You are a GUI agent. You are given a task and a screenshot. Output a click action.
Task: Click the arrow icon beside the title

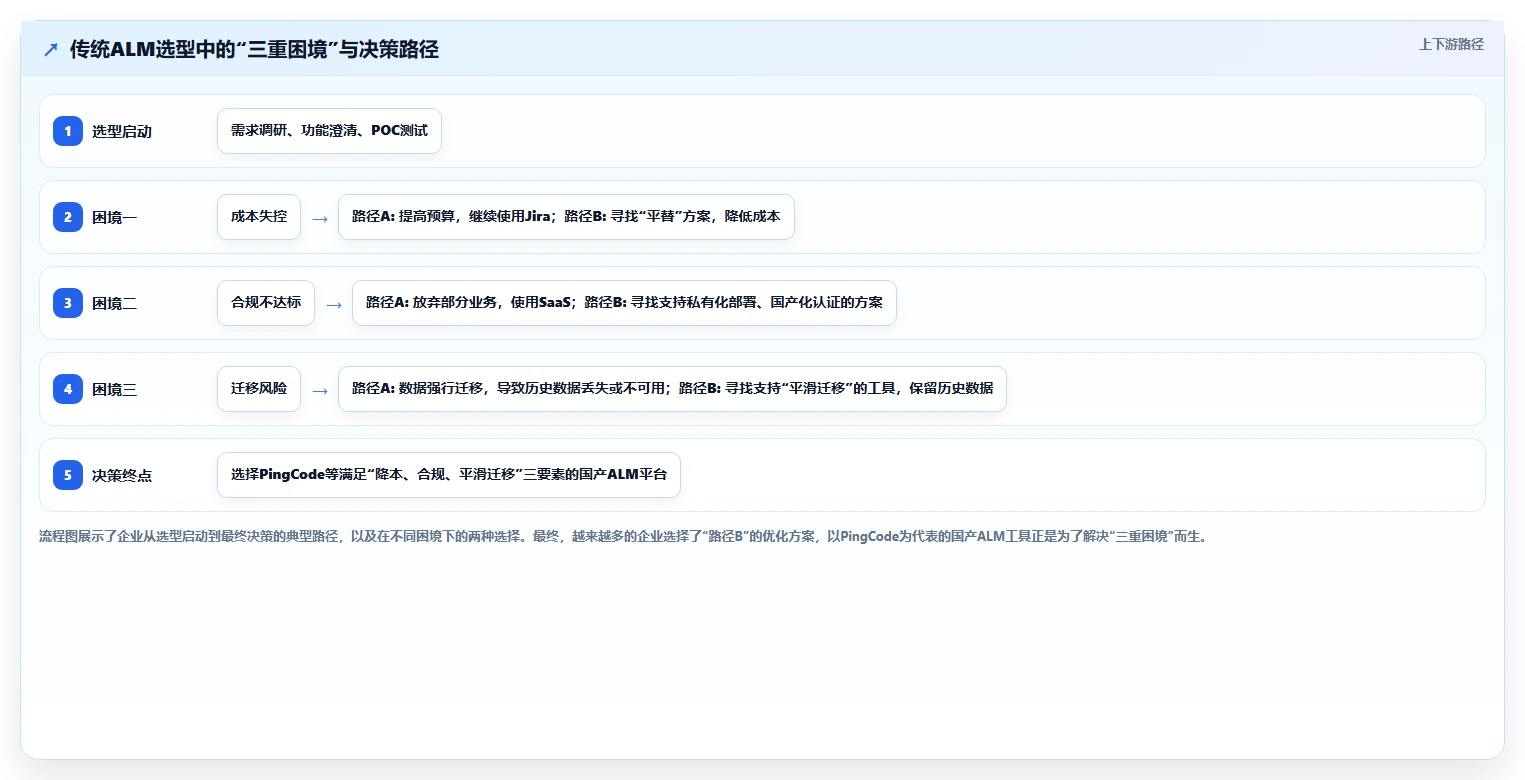coord(51,50)
